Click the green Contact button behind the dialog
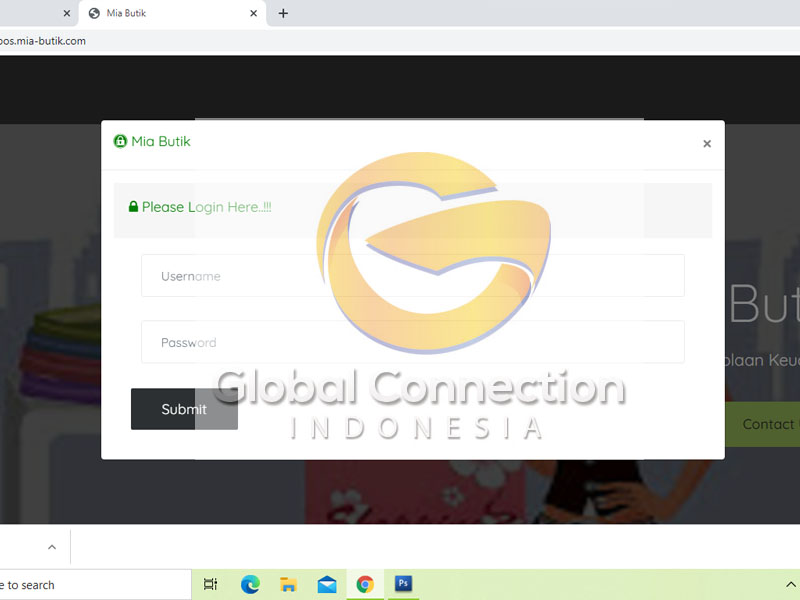Image resolution: width=800 pixels, height=600 pixels. click(765, 424)
